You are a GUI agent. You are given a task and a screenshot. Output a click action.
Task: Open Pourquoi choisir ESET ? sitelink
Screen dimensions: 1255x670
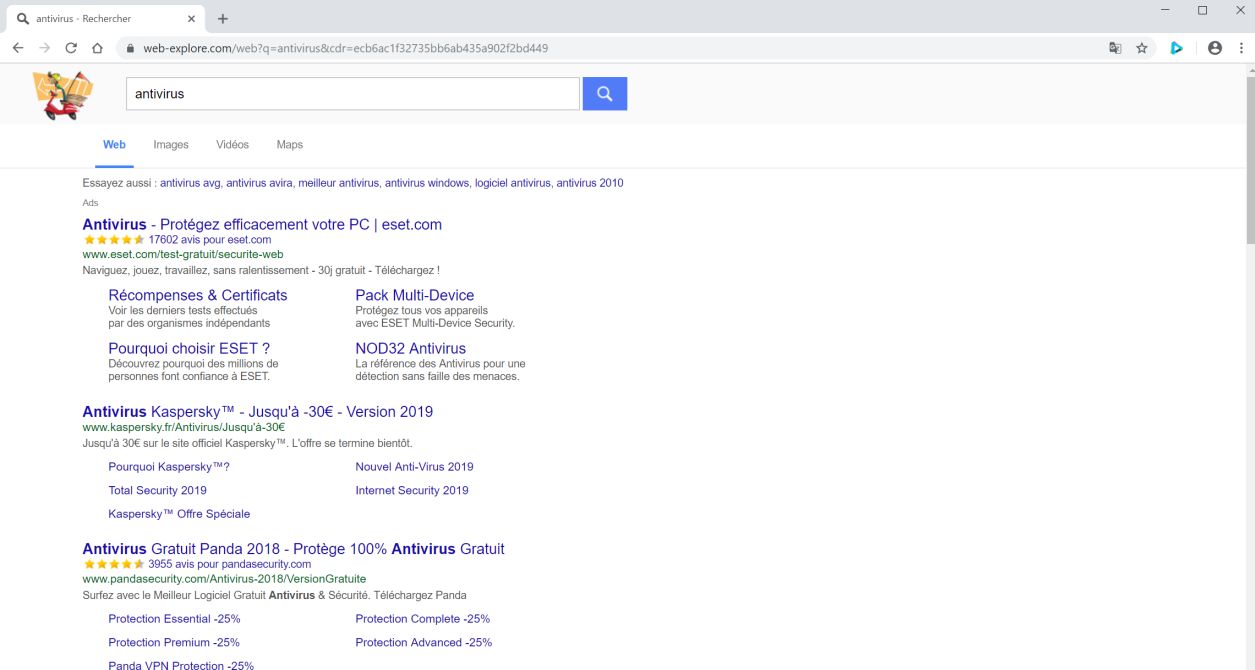click(189, 348)
